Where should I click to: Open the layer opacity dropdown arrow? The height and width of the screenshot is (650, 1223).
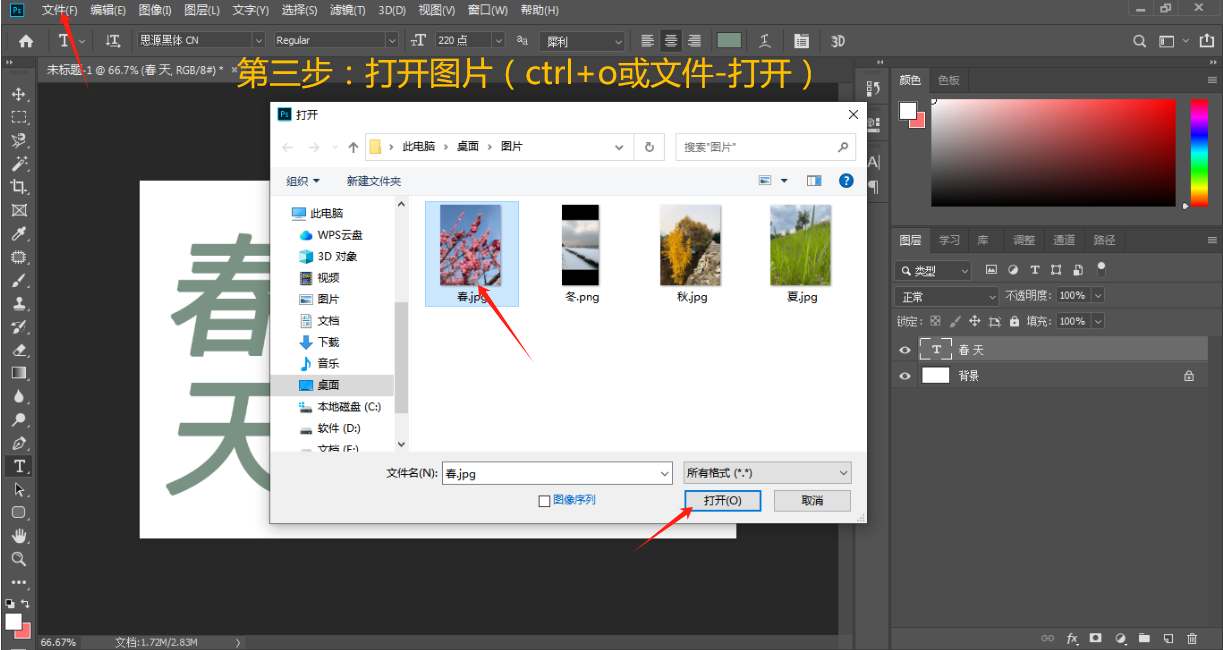point(1098,296)
